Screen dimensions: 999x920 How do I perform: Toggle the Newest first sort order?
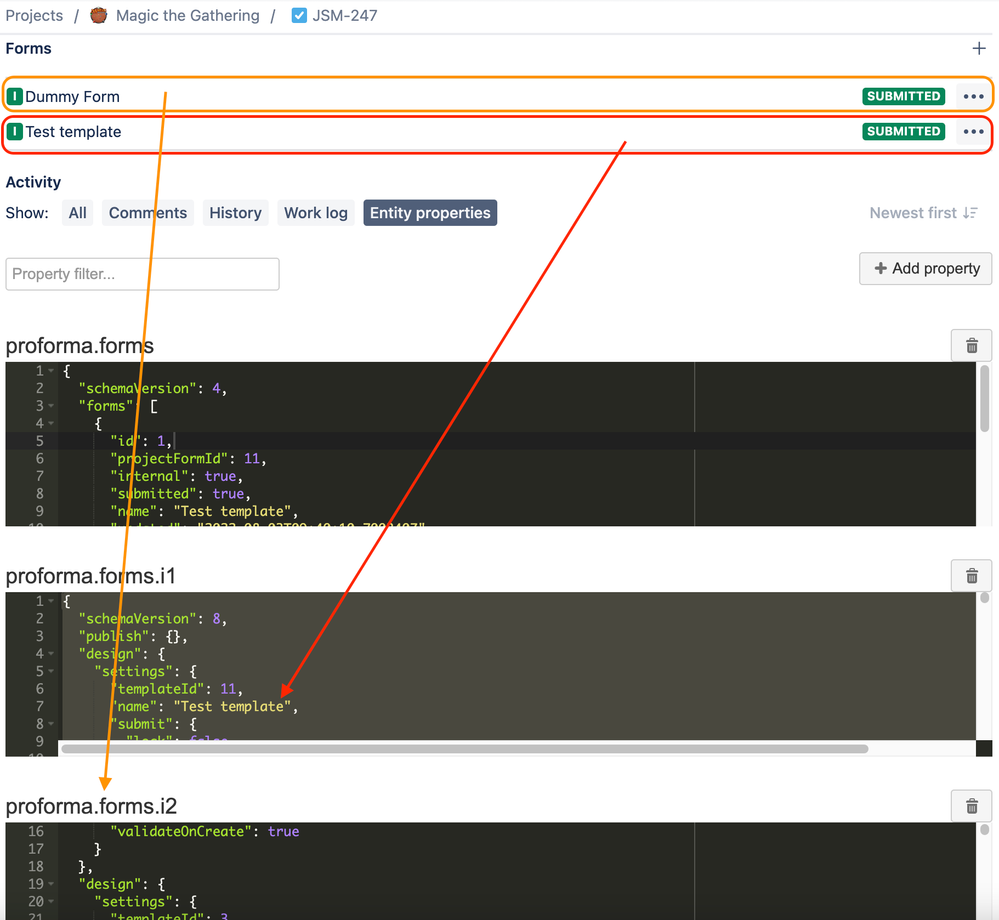pyautogui.click(x=923, y=213)
